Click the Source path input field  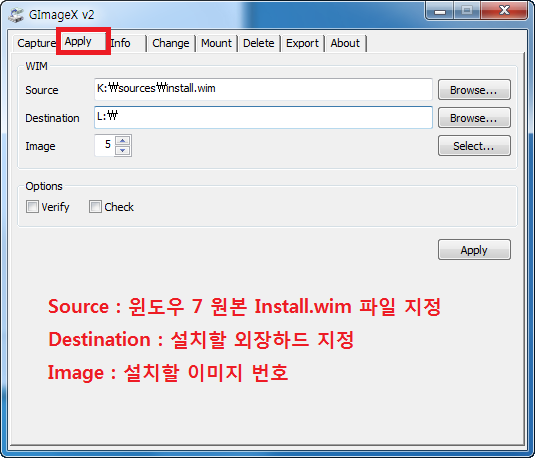point(263,89)
